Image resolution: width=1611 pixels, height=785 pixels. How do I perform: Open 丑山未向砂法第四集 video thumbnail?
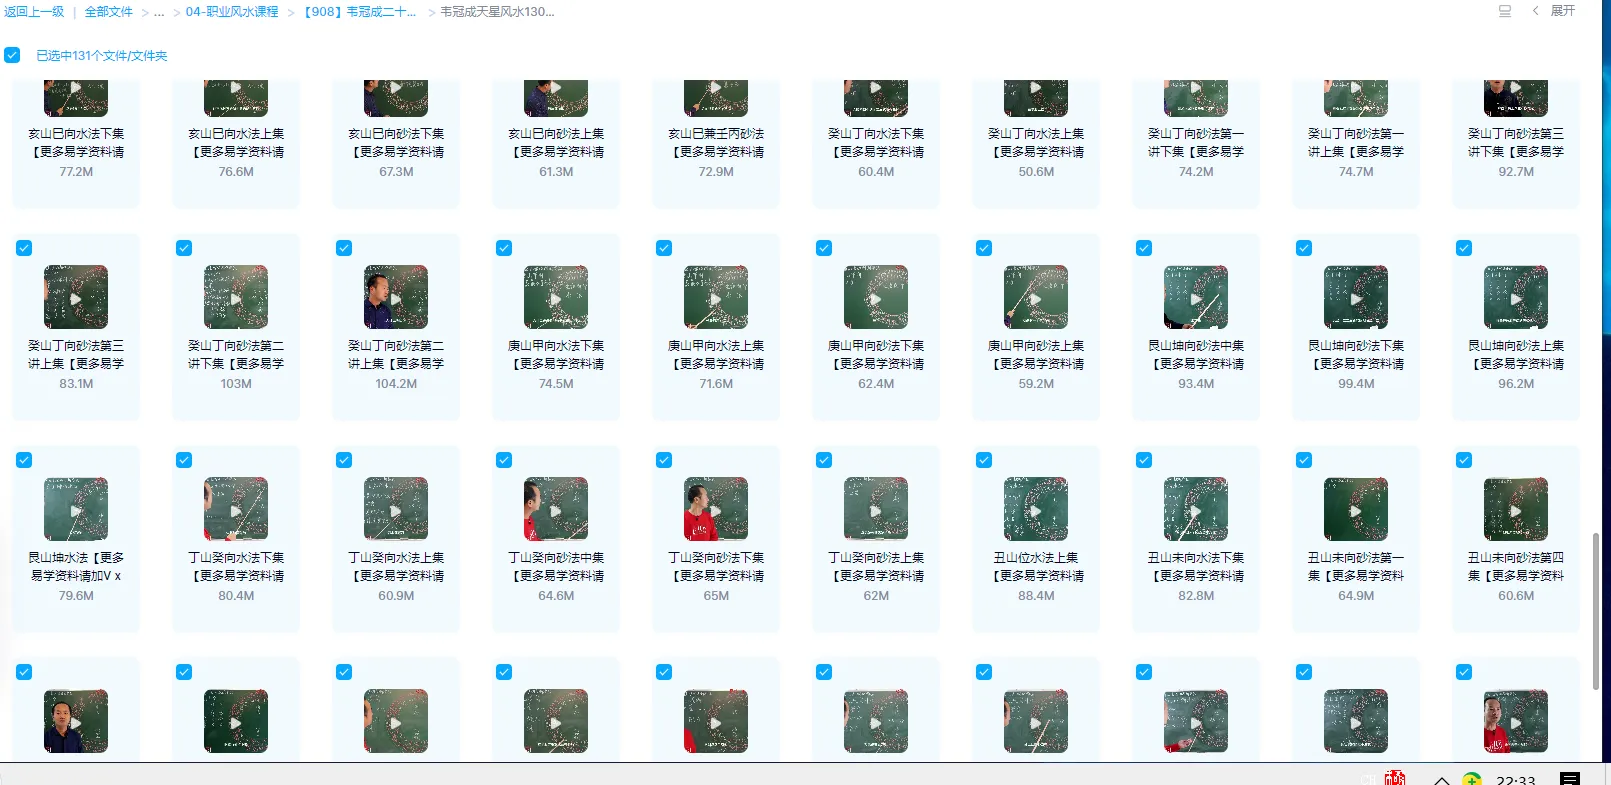[1516, 509]
